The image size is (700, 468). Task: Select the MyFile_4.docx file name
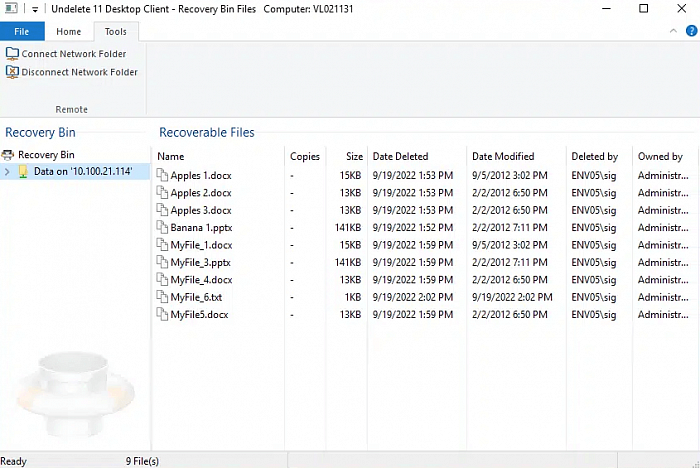[201, 280]
